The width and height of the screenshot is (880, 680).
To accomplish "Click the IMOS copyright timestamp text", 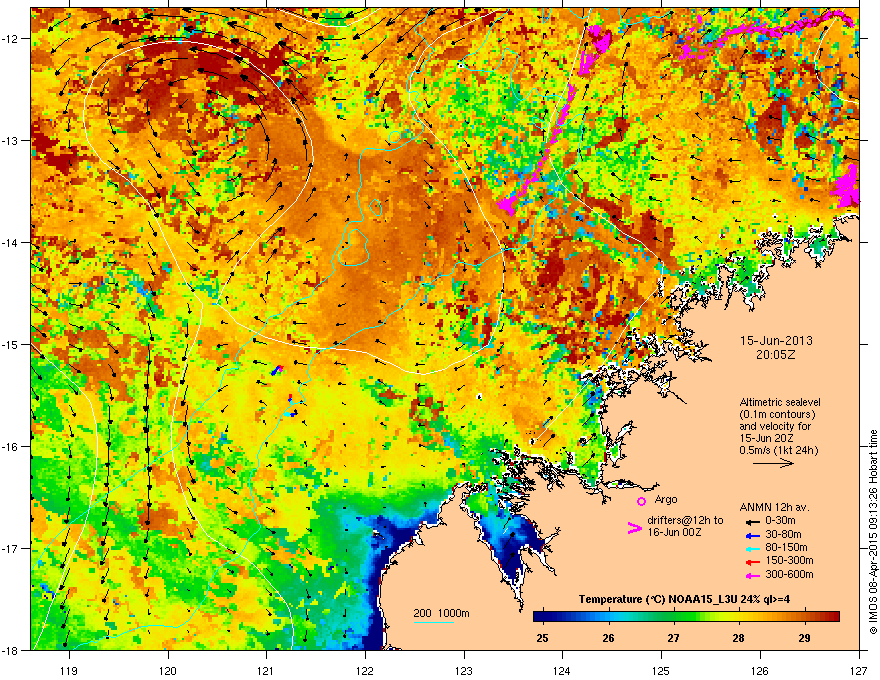I will (873, 532).
